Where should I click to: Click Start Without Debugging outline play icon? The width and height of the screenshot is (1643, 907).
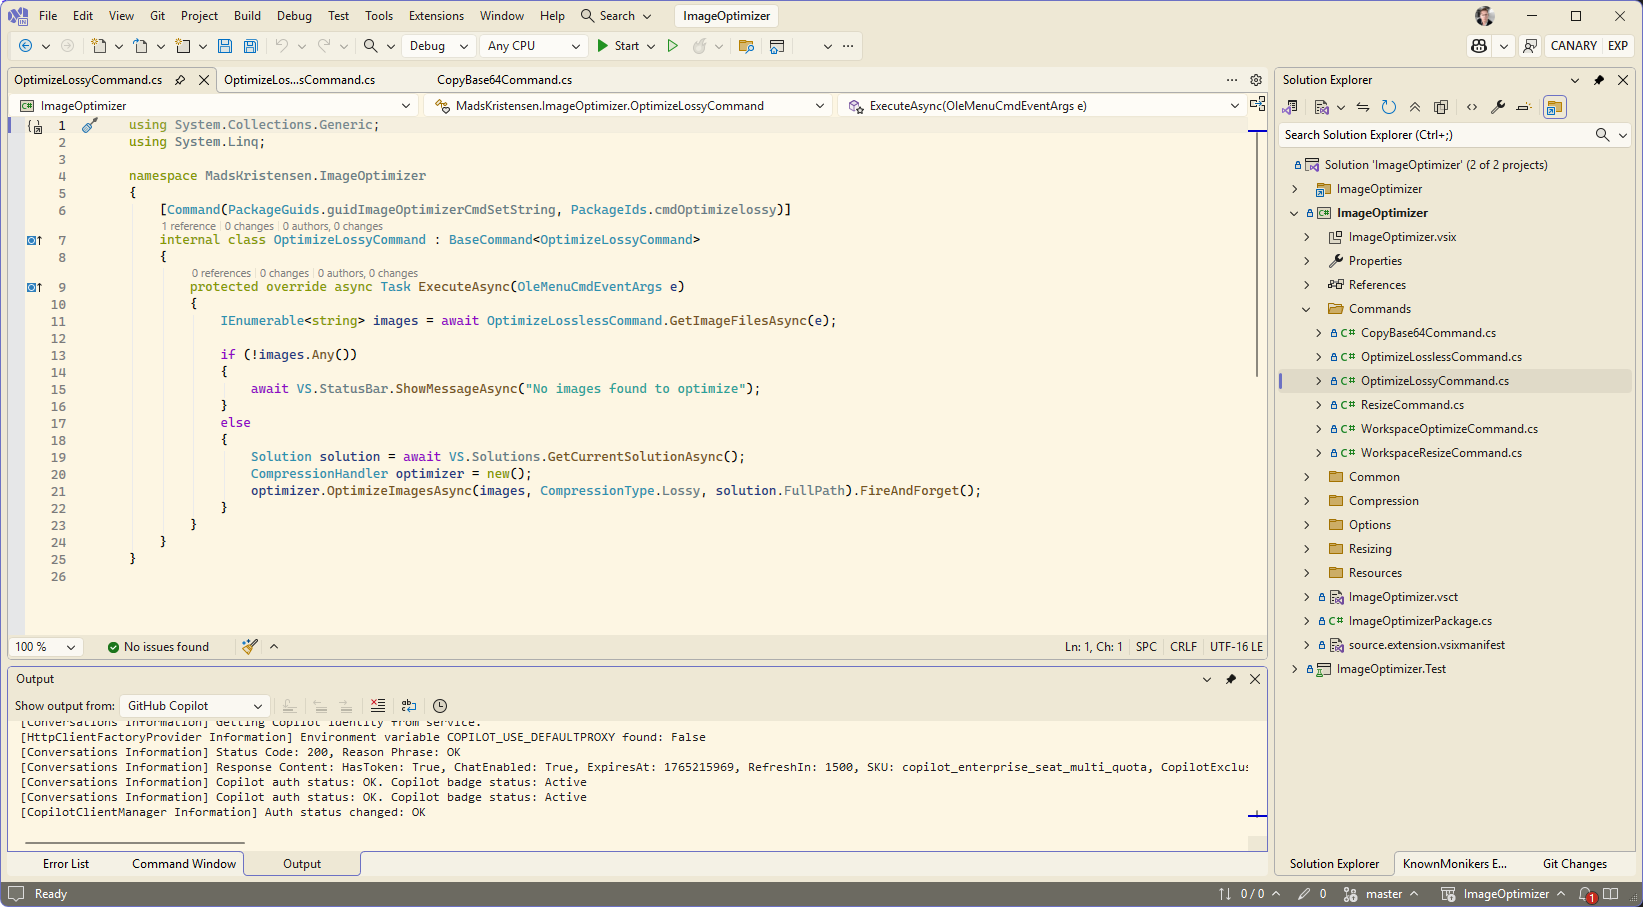[x=673, y=46]
